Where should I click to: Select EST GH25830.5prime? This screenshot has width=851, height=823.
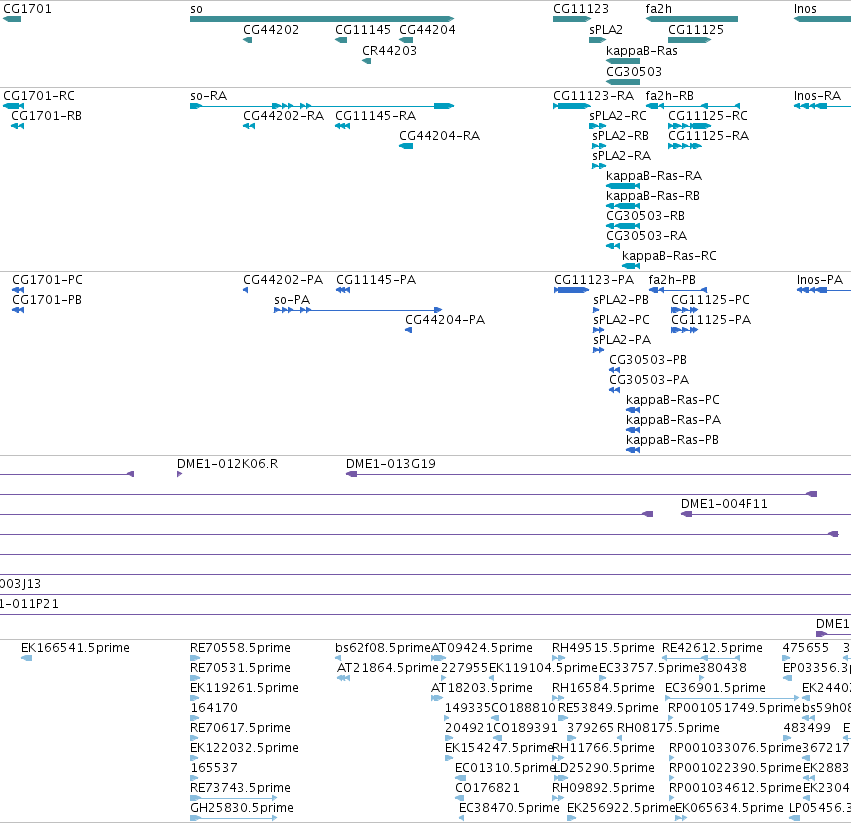tap(242, 808)
